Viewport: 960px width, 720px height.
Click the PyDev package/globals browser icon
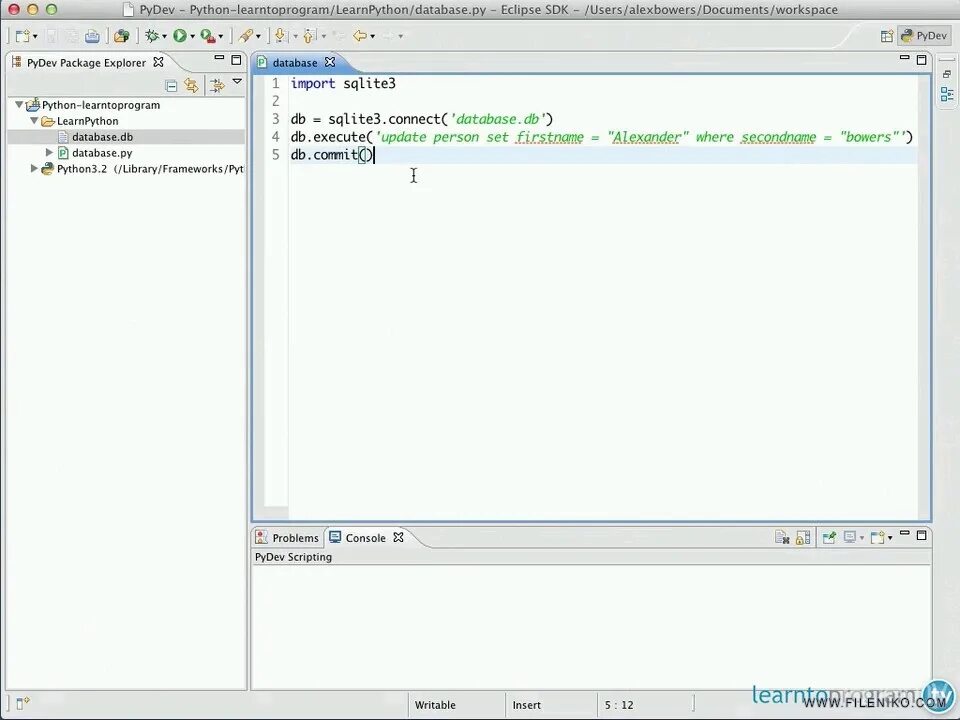[122, 36]
